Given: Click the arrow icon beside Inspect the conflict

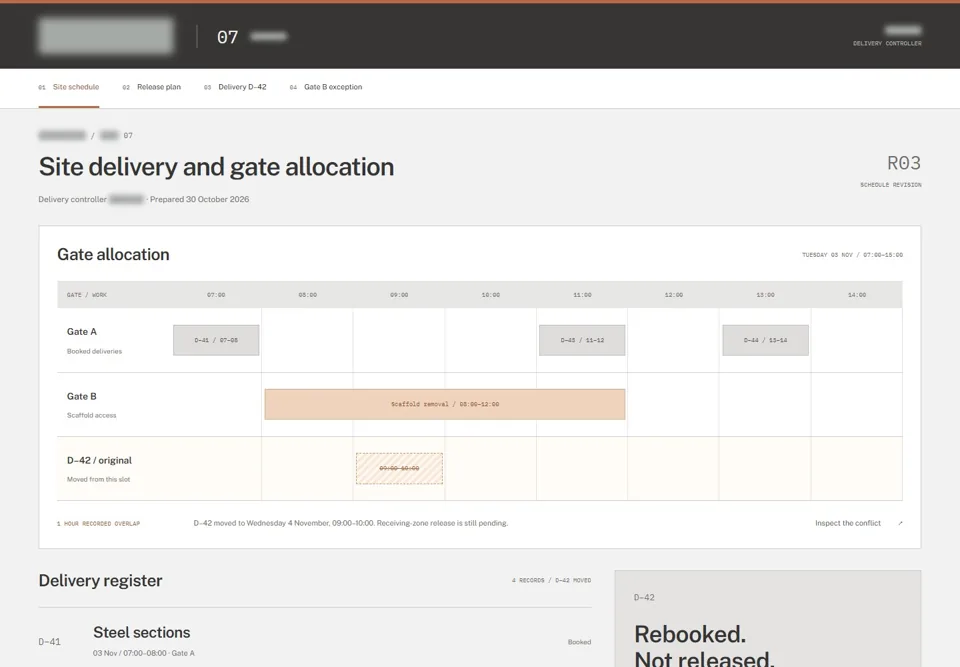Looking at the screenshot, I should click(900, 523).
